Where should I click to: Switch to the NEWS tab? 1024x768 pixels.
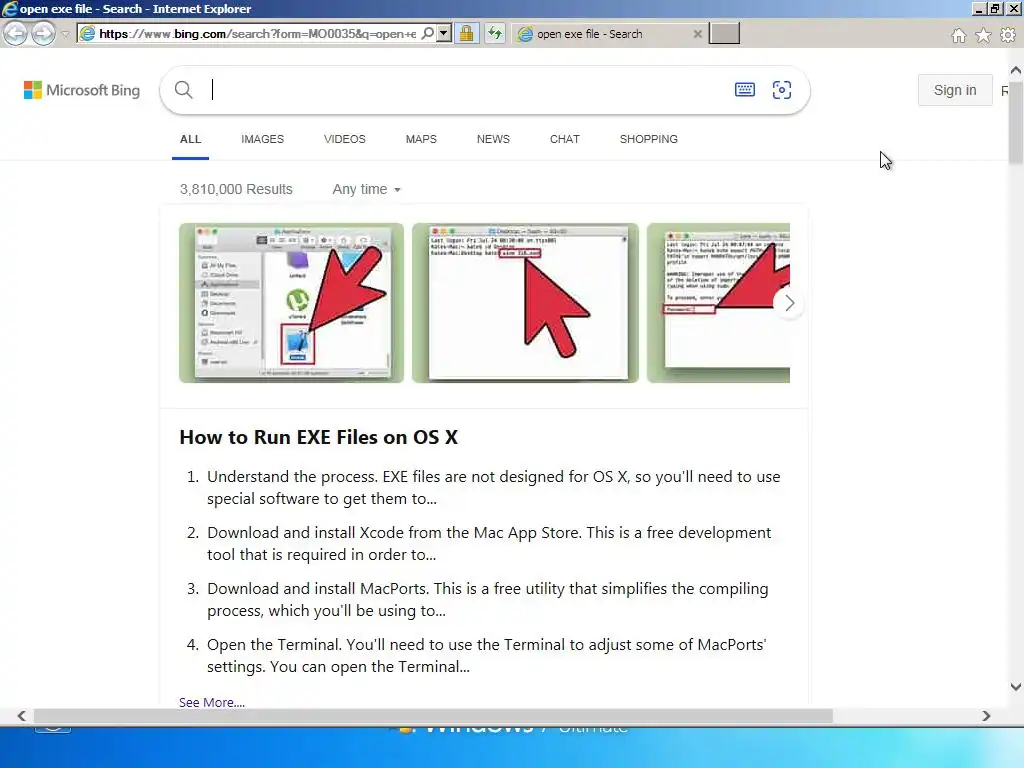click(x=493, y=139)
